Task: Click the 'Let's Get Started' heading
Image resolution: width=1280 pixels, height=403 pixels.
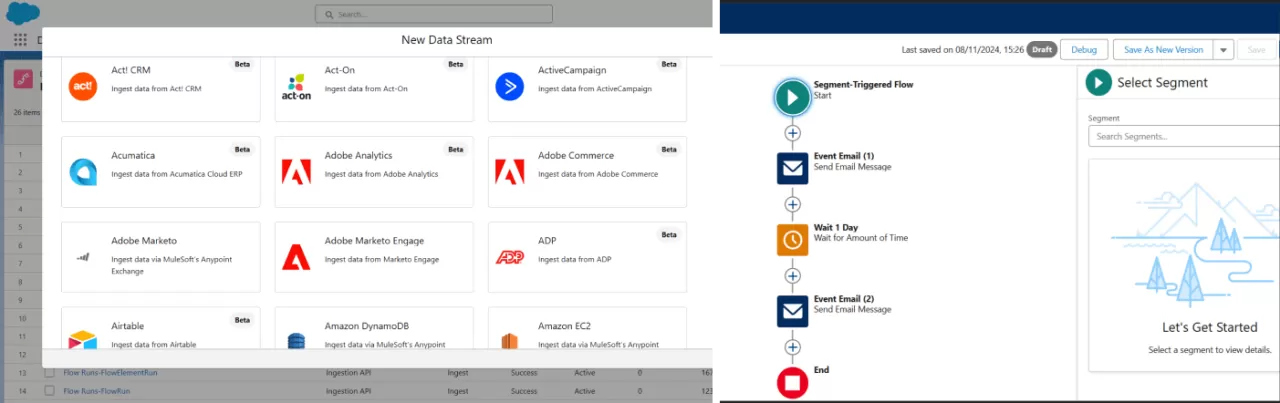Action: pos(1208,327)
